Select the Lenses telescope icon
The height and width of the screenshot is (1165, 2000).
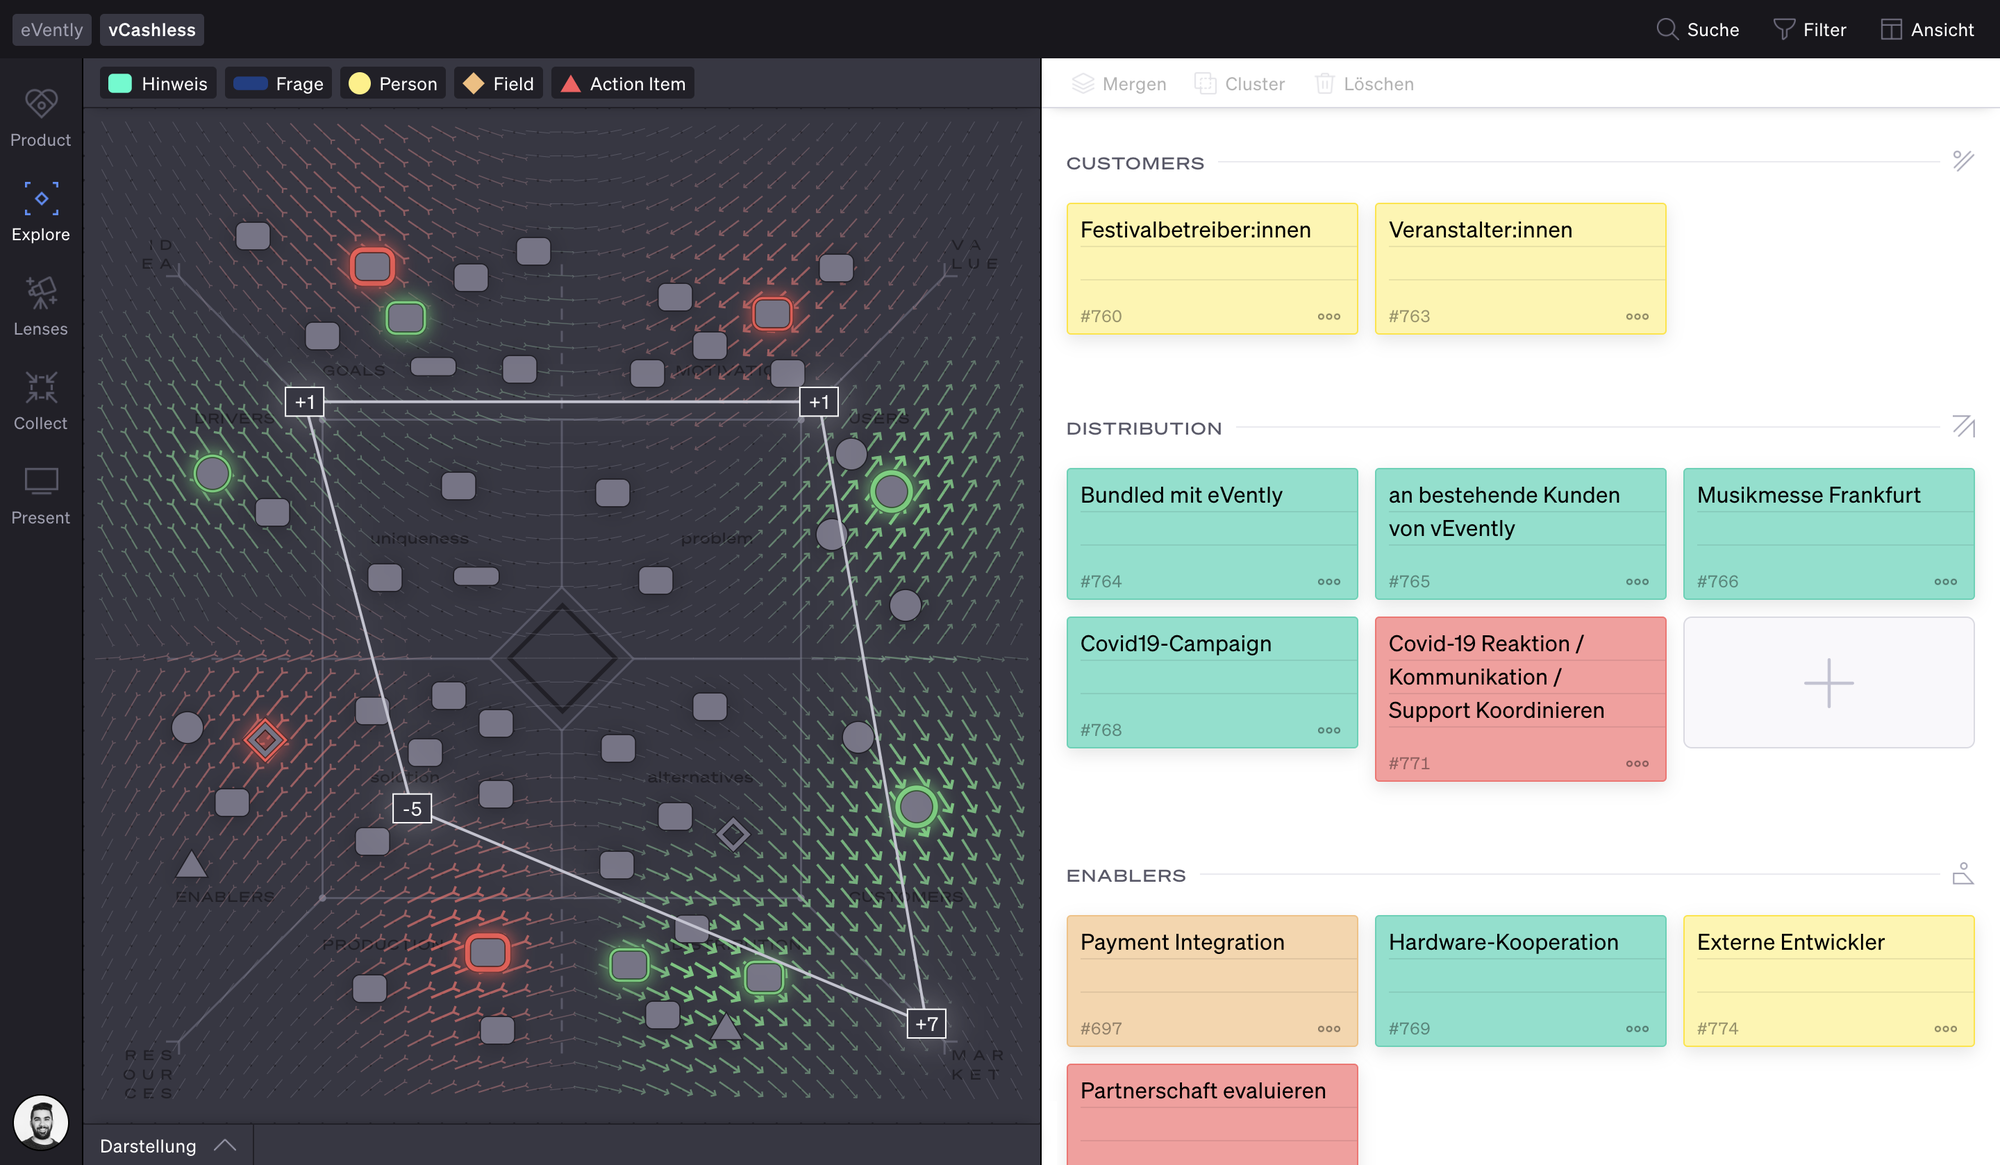tap(41, 293)
